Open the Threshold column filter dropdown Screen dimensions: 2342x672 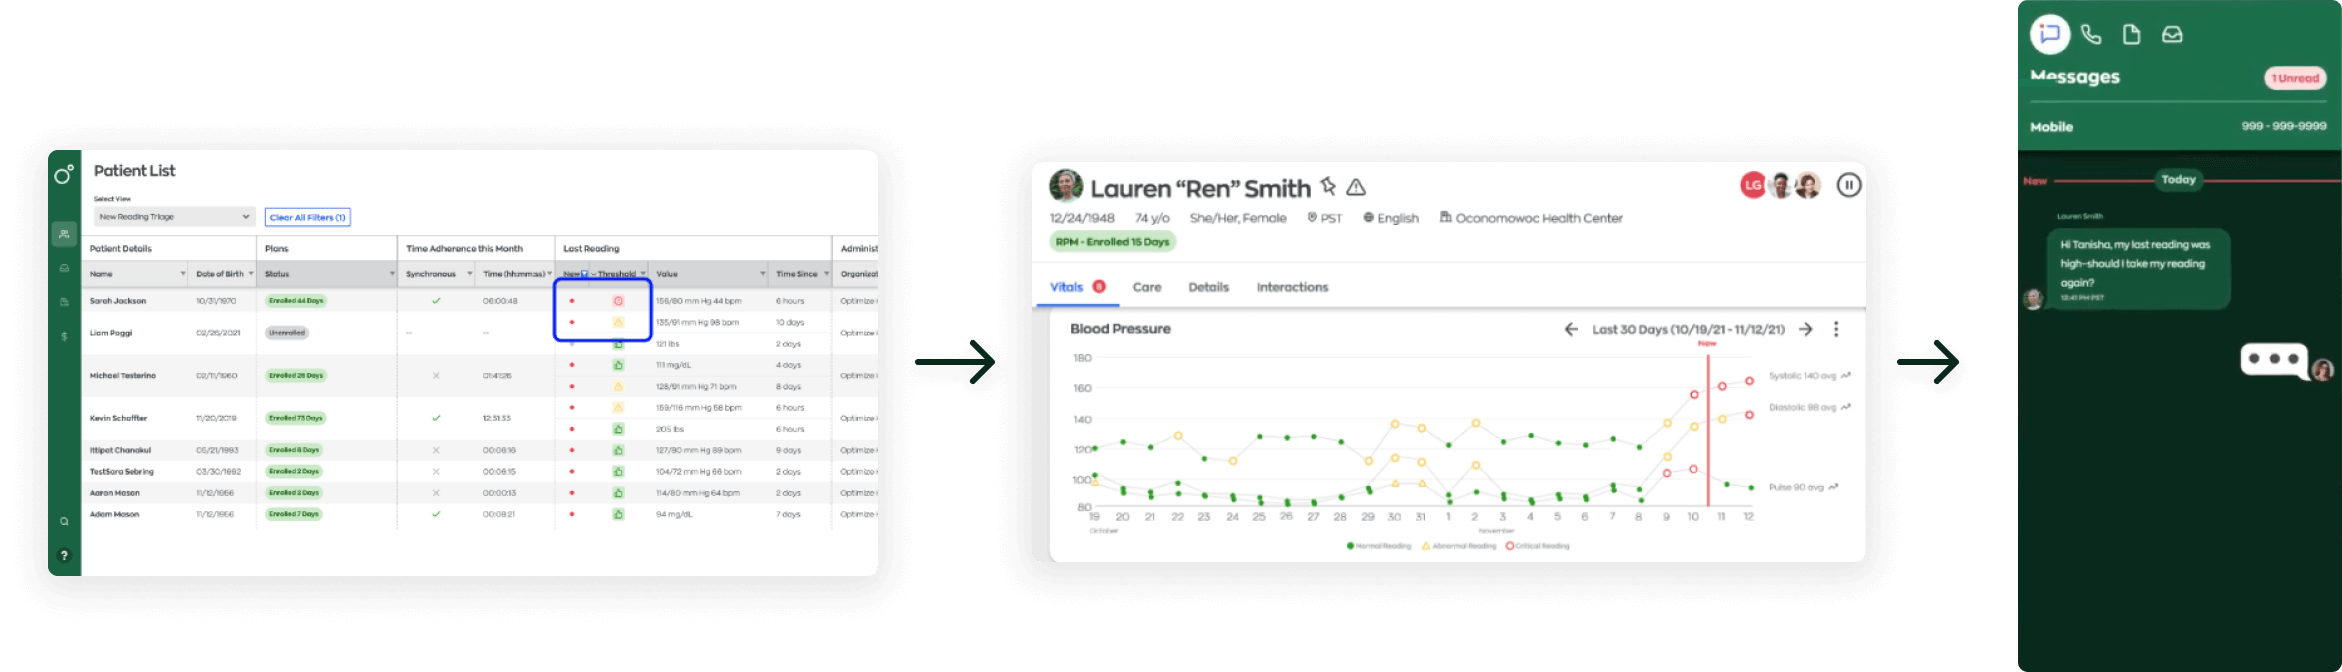[642, 274]
